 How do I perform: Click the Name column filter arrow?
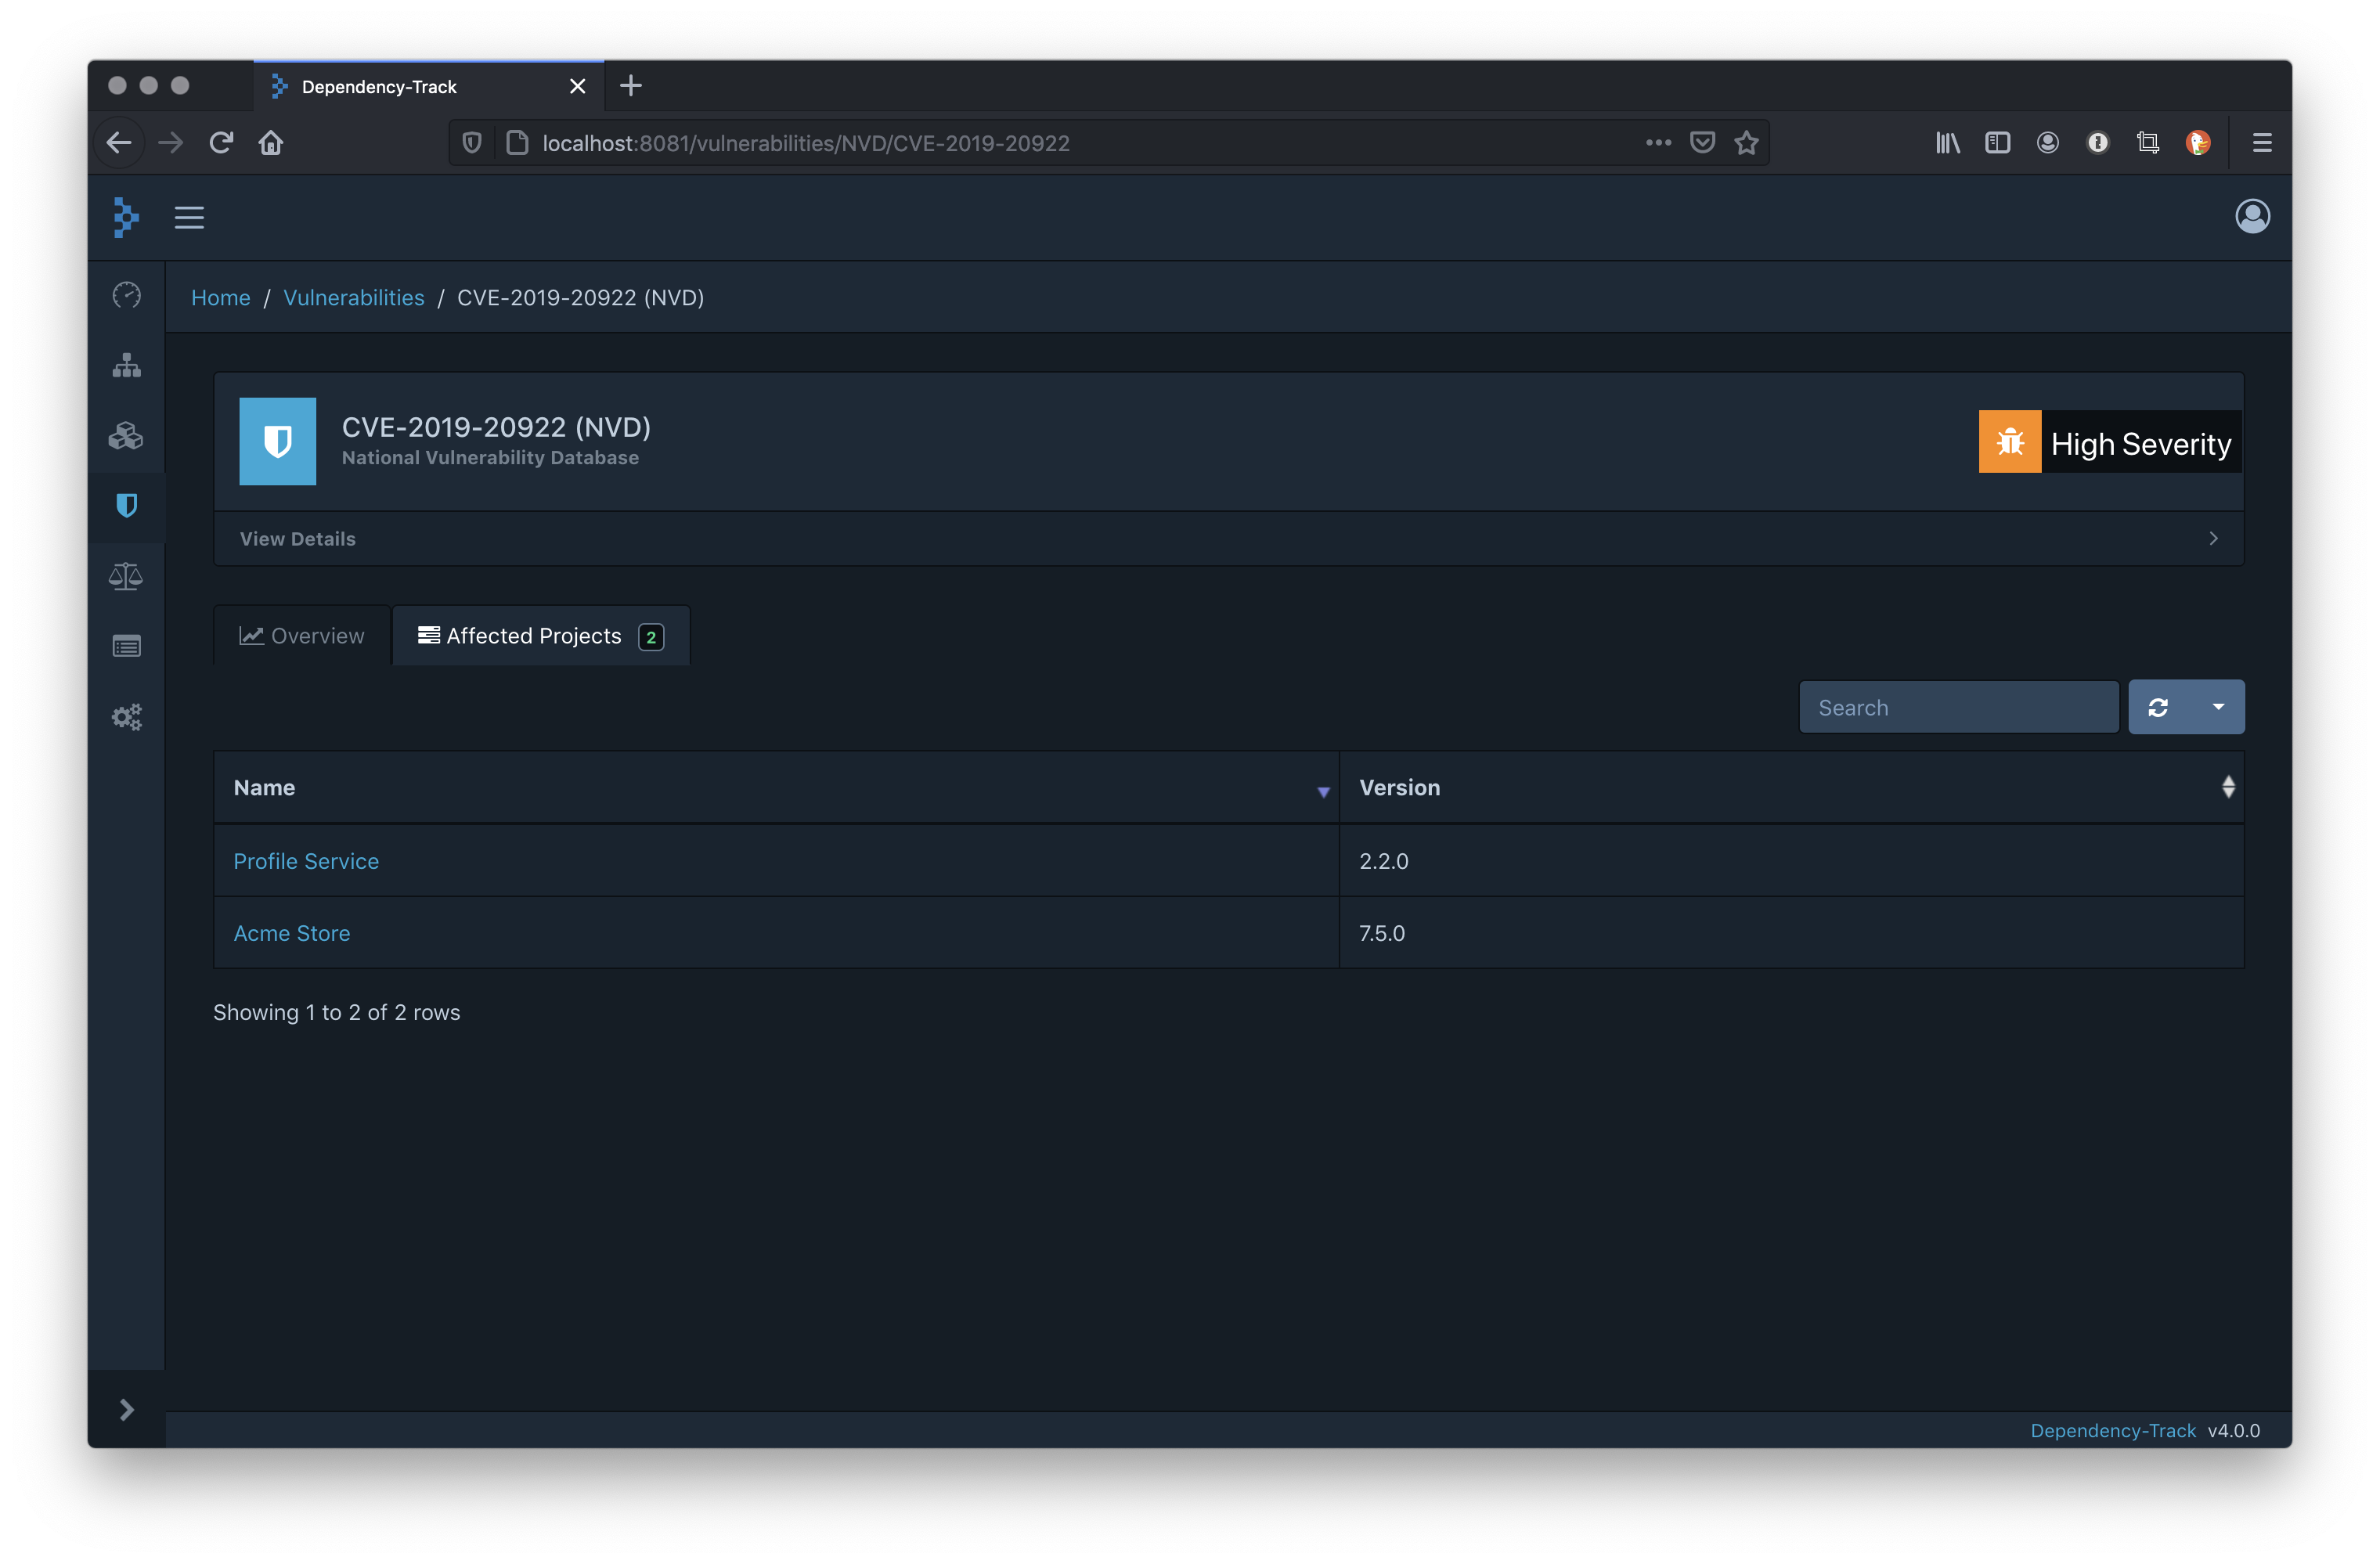[x=1321, y=791]
